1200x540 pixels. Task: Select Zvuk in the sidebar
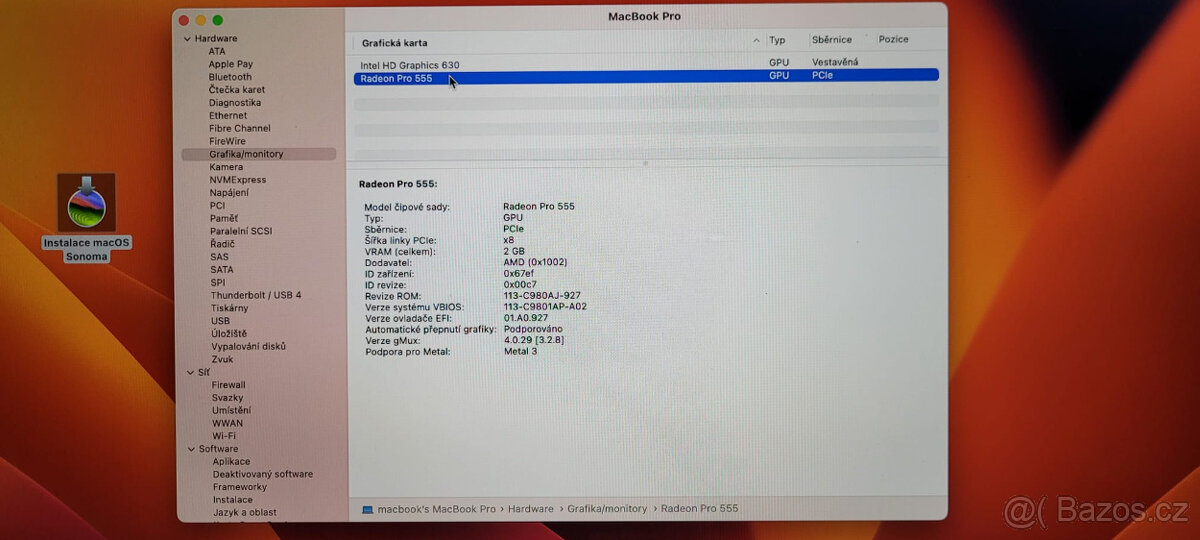pos(222,359)
